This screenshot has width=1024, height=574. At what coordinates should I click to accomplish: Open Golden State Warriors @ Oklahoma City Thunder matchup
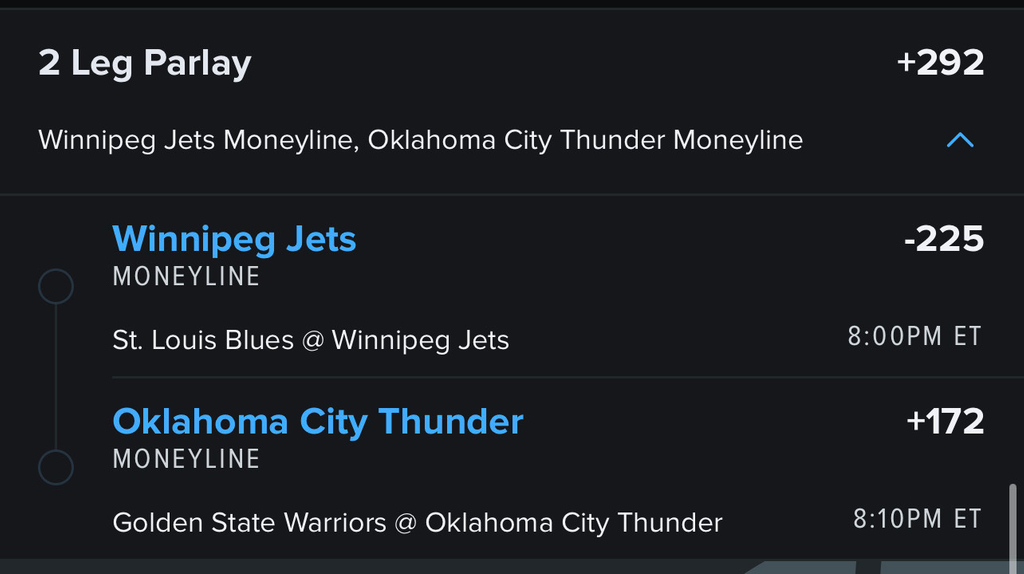click(x=417, y=523)
